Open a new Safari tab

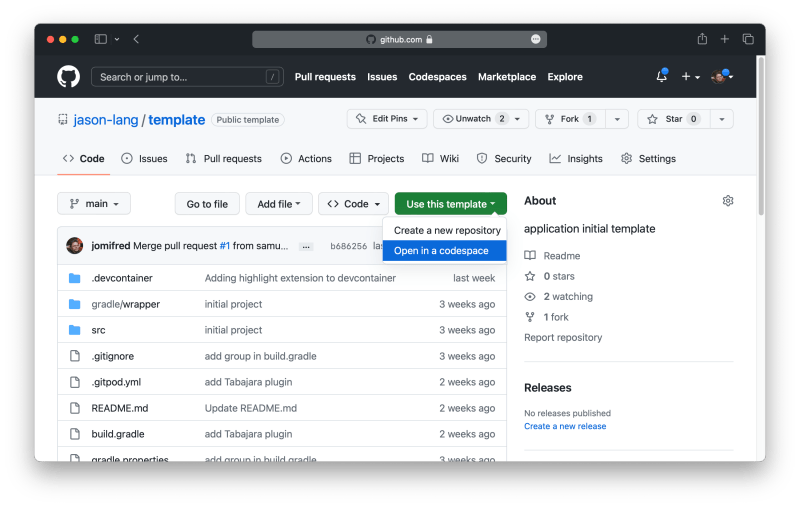pos(724,39)
